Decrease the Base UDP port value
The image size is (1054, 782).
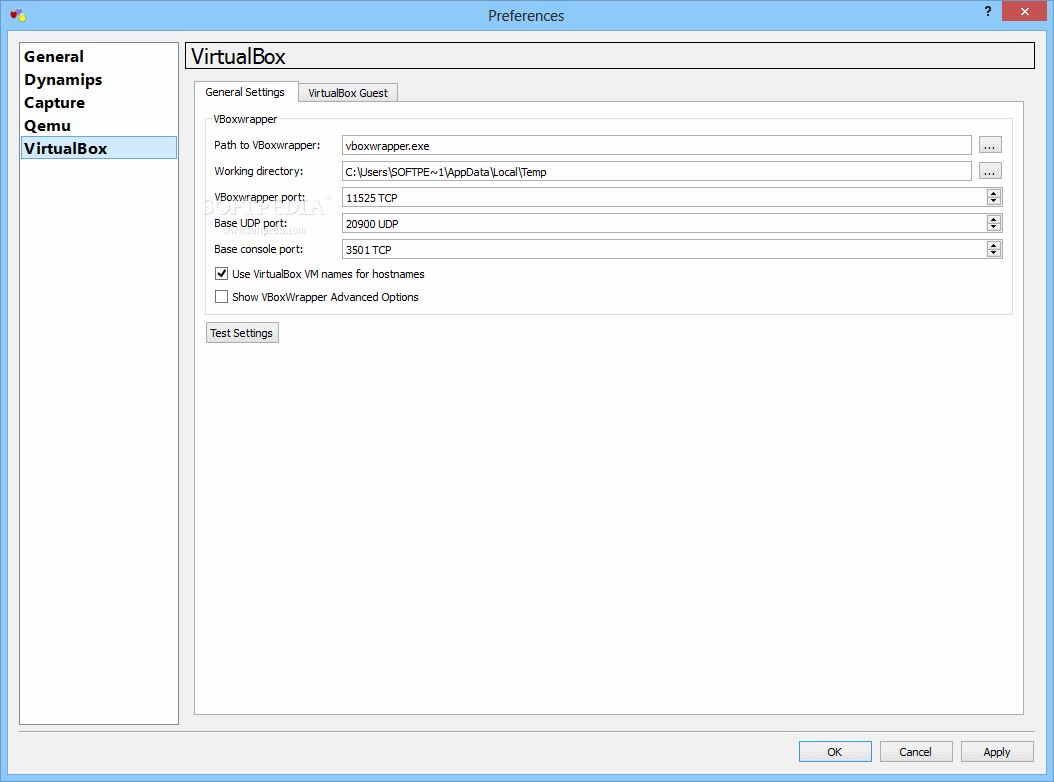pos(994,227)
